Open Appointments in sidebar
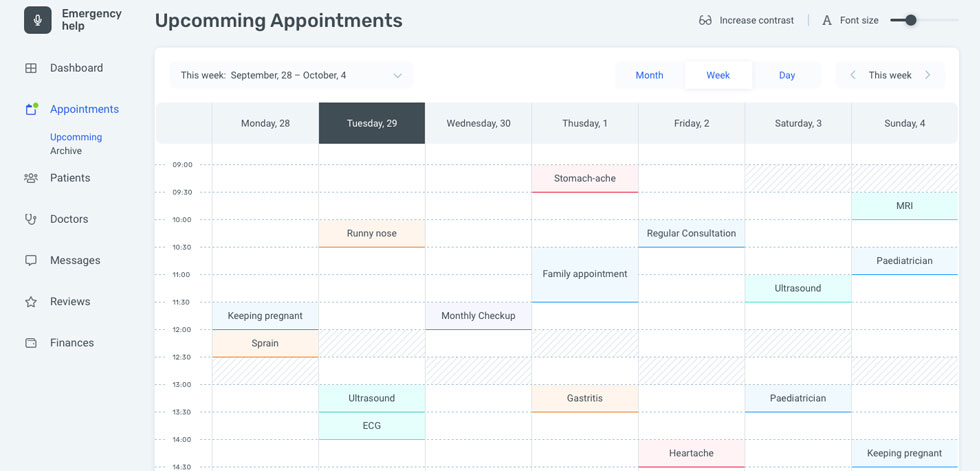The width and height of the screenshot is (980, 471). click(84, 109)
